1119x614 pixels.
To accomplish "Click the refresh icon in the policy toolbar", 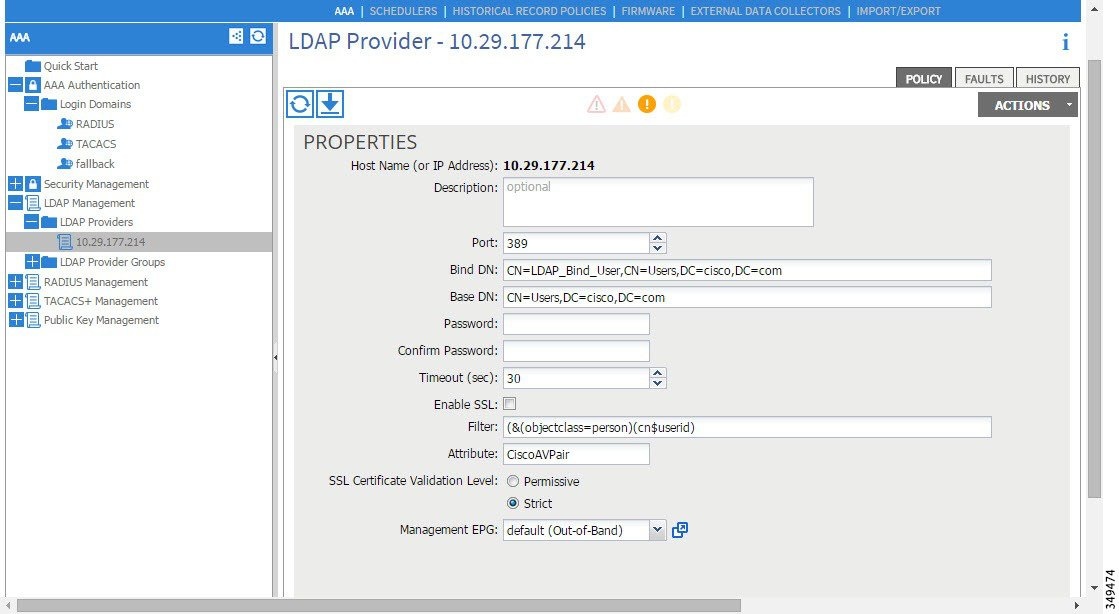I will 300,104.
